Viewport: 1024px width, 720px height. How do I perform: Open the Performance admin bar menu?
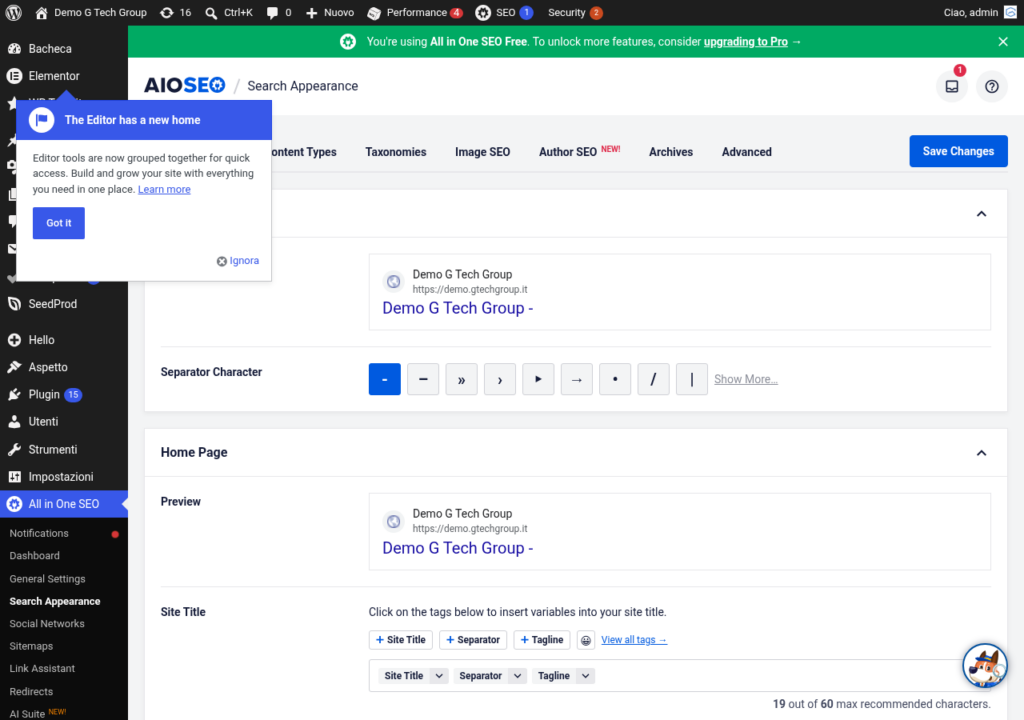415,12
